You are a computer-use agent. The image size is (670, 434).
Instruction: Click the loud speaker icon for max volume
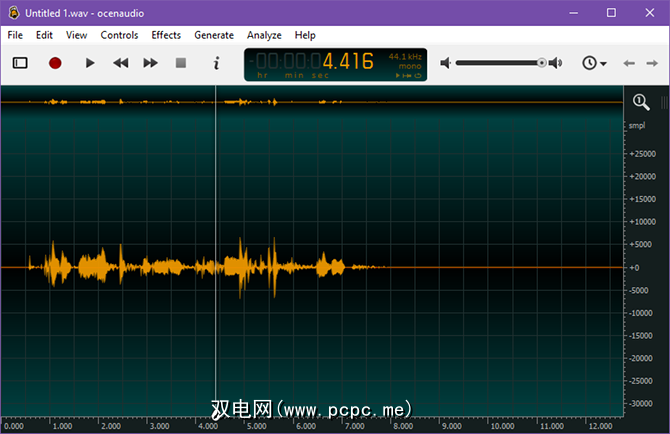pos(556,63)
